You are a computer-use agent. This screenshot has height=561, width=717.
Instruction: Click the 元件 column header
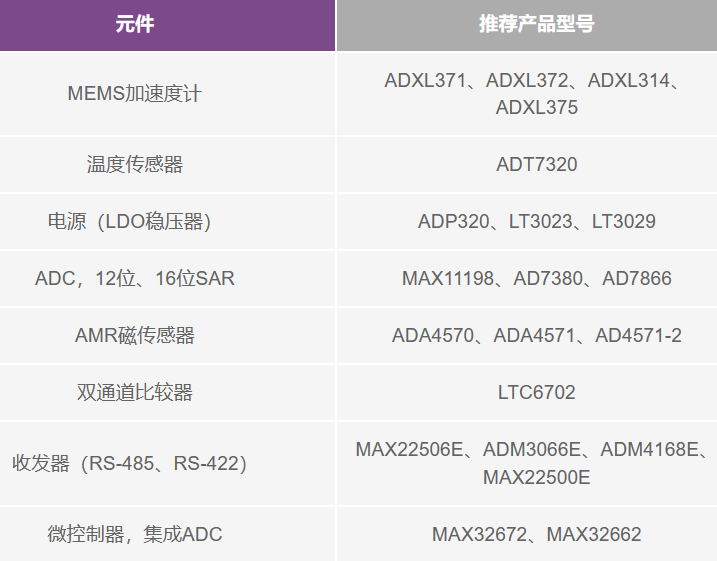[x=167, y=25]
